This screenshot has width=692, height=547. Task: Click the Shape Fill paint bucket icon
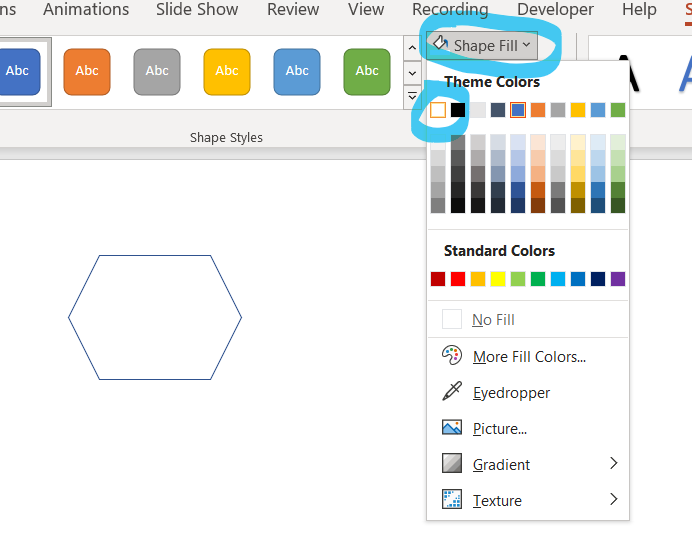[x=440, y=45]
